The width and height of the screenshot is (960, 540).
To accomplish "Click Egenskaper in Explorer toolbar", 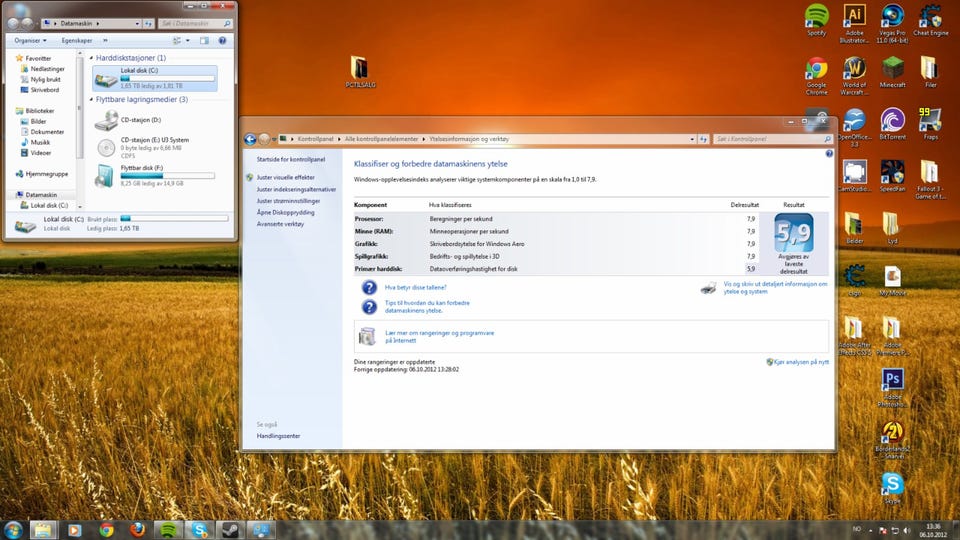I will tap(79, 40).
